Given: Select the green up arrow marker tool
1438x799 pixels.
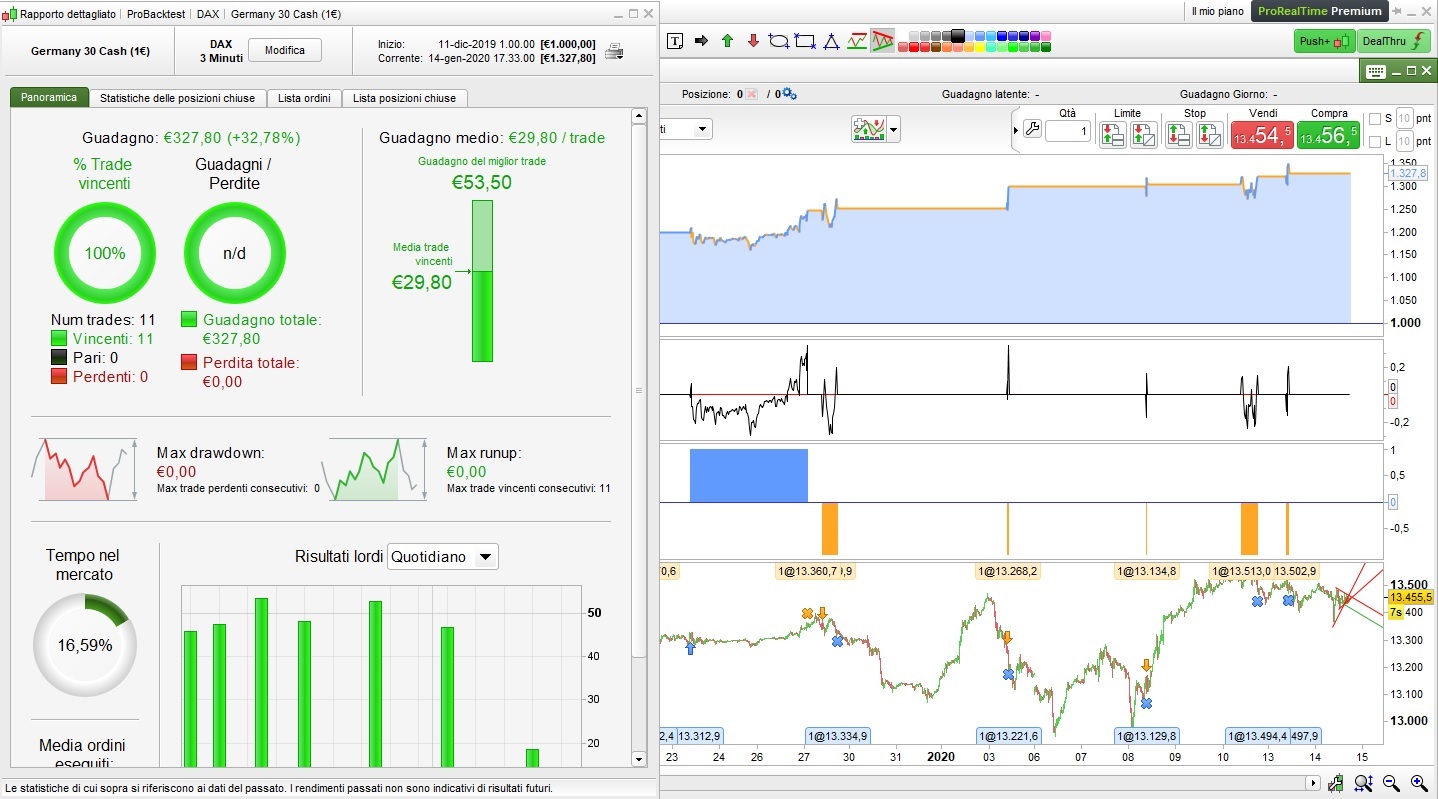Looking at the screenshot, I should (x=727, y=41).
